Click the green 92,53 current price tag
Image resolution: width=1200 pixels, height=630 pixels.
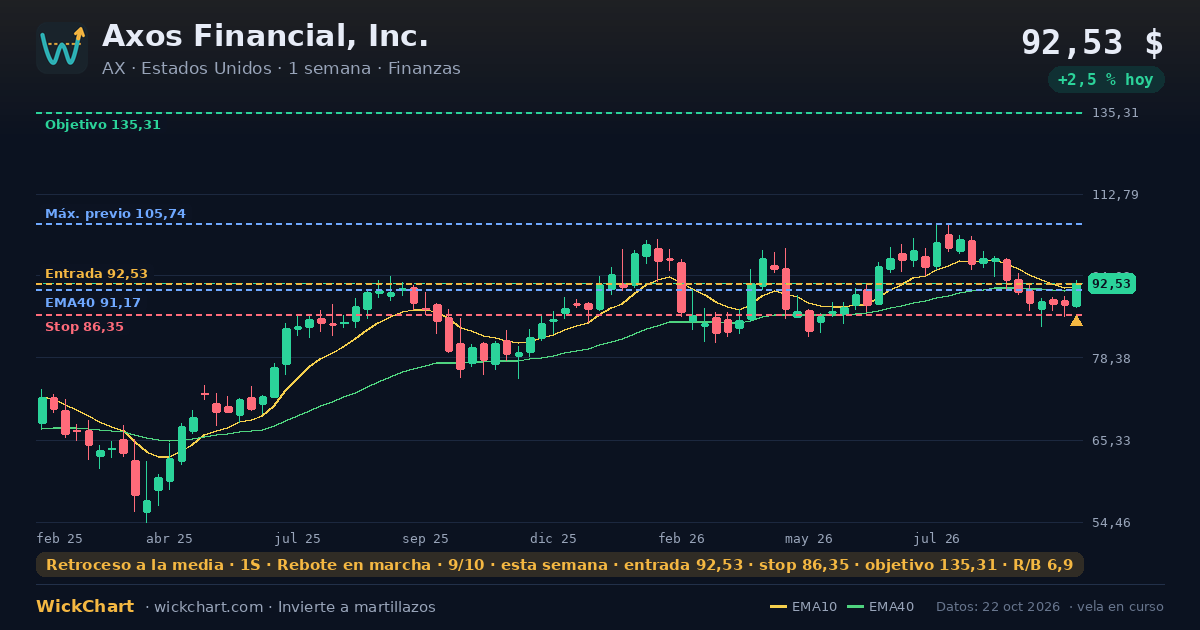pos(1112,284)
